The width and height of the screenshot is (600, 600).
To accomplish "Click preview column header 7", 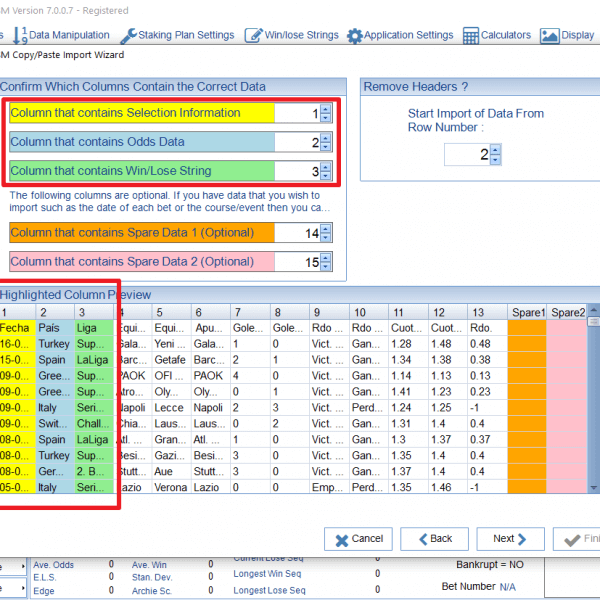I will click(251, 312).
